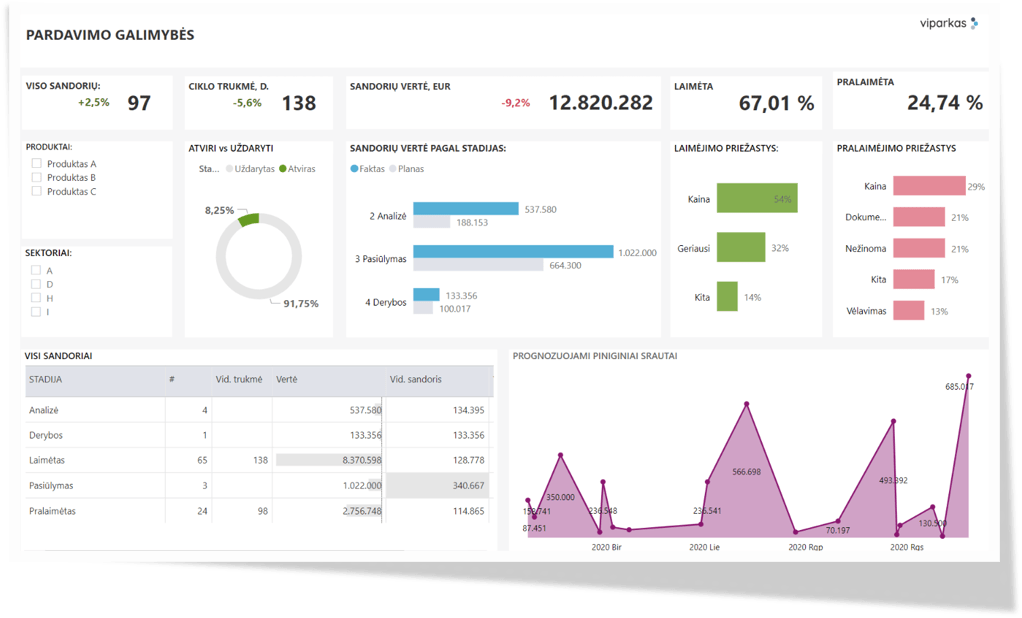Check the Produktas A checkbox

(37, 164)
